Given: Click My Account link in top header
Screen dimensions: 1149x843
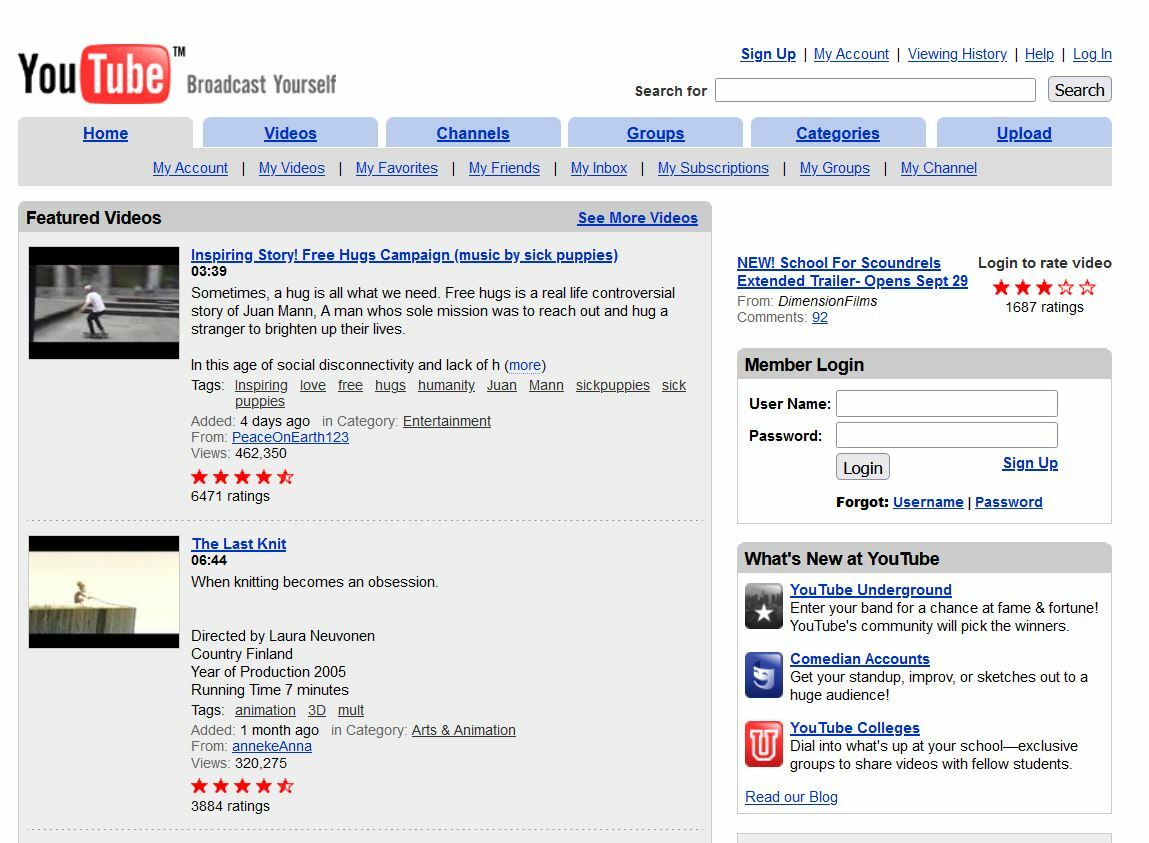Looking at the screenshot, I should click(x=851, y=54).
